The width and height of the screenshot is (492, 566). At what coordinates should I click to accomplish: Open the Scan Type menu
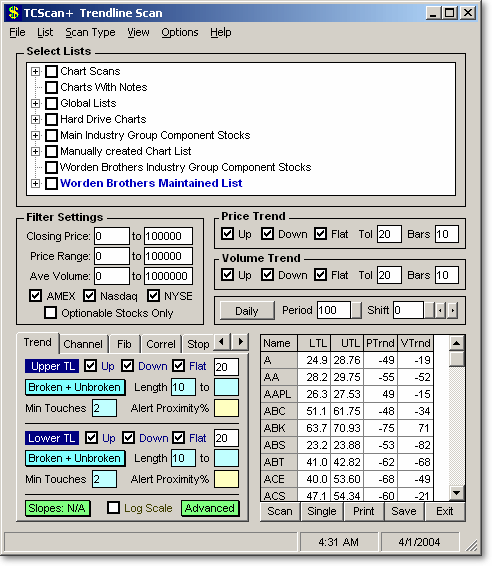90,32
